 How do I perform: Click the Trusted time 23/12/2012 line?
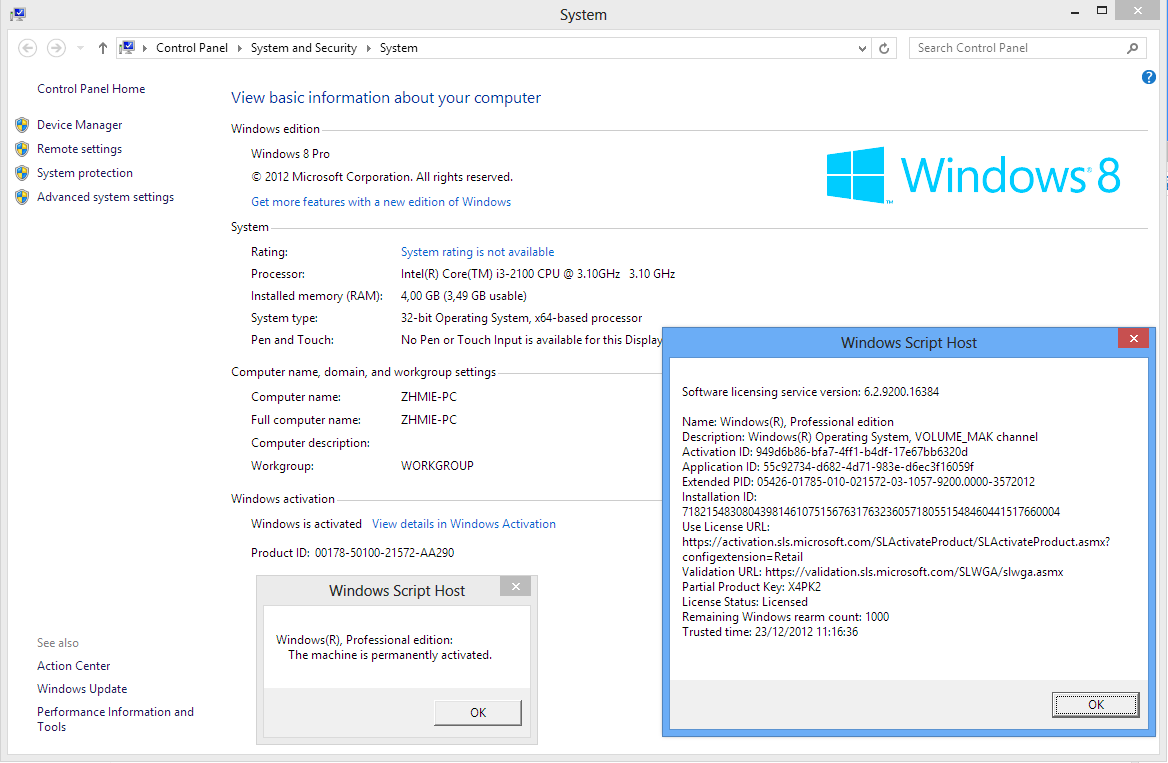770,632
